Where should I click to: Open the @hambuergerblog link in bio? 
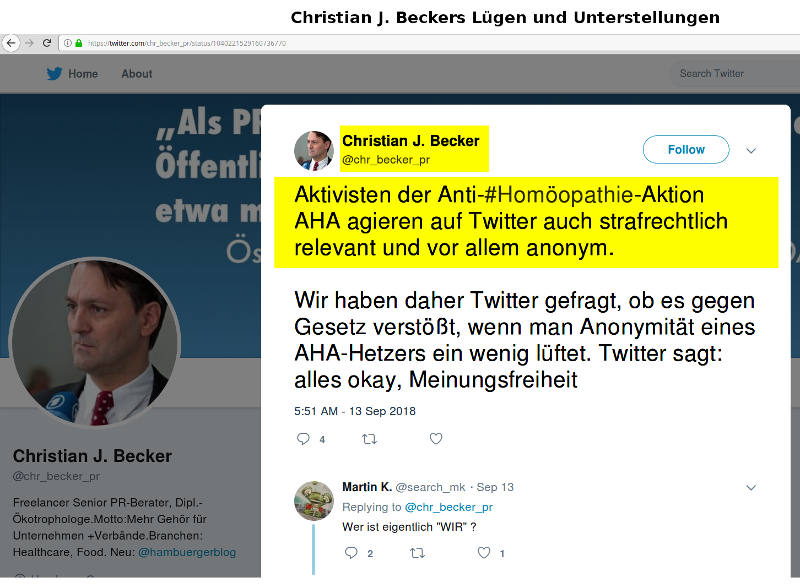tap(187, 552)
